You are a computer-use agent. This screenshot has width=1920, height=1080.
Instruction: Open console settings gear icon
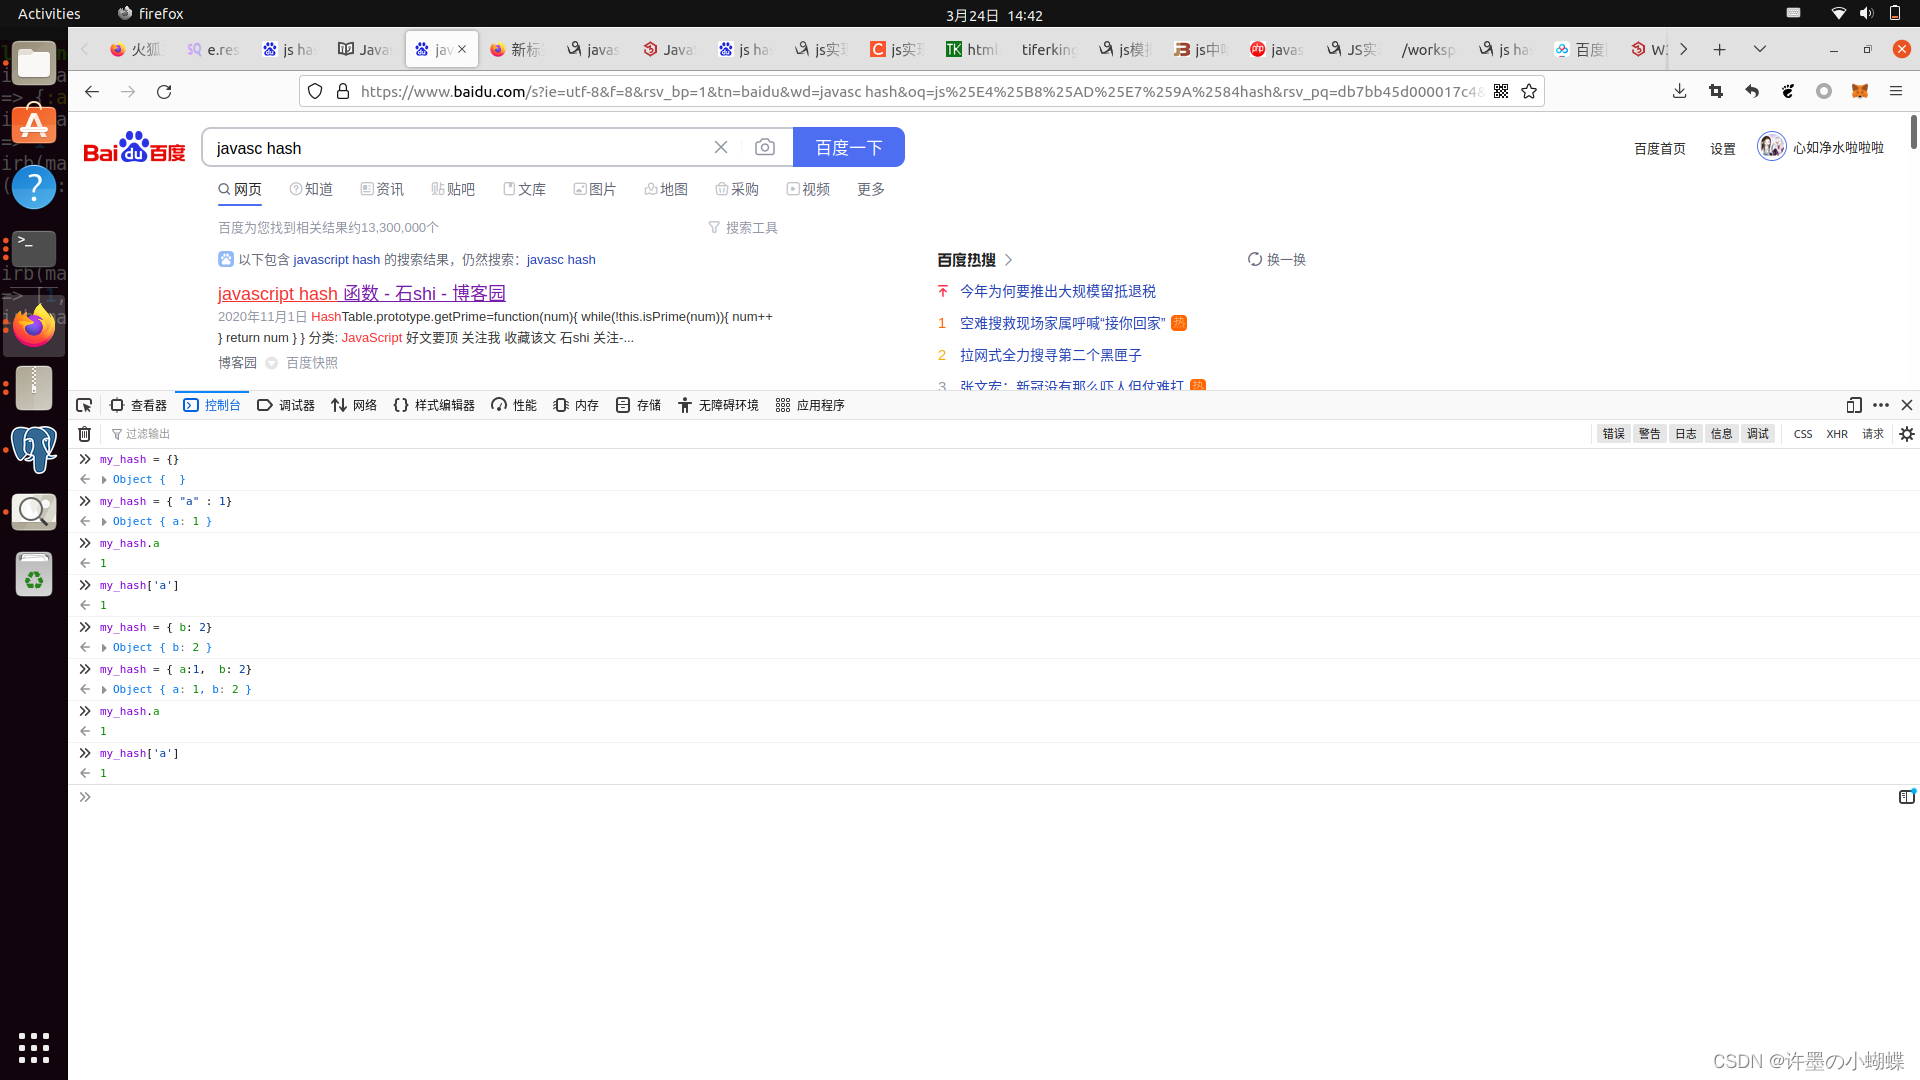point(1907,434)
